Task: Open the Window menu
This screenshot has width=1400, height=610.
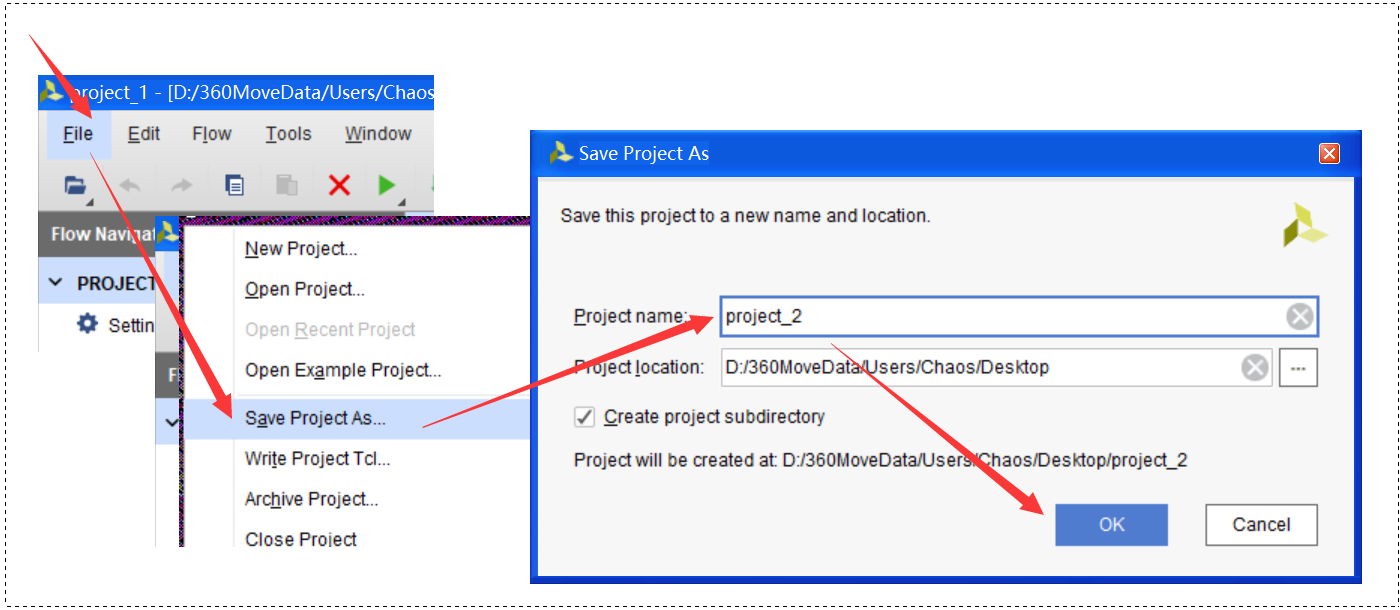Action: (x=378, y=134)
